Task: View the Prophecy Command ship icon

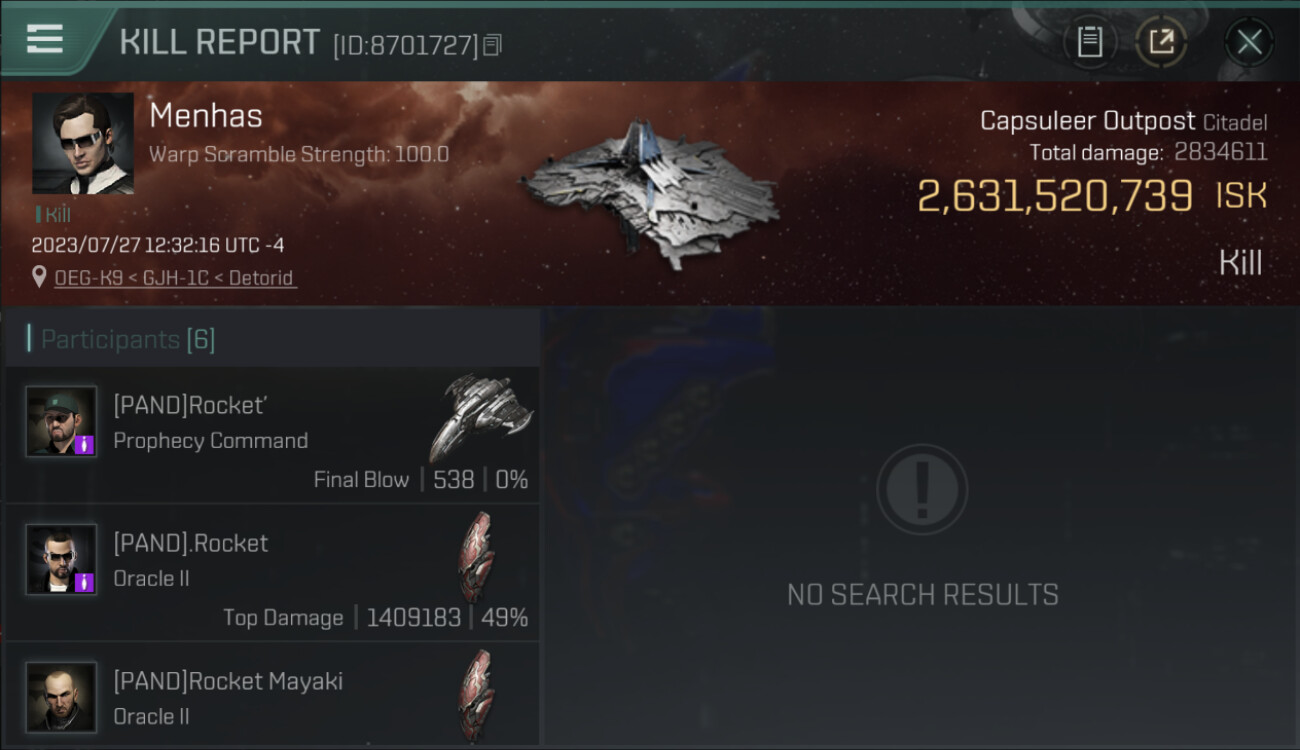Action: pos(482,416)
